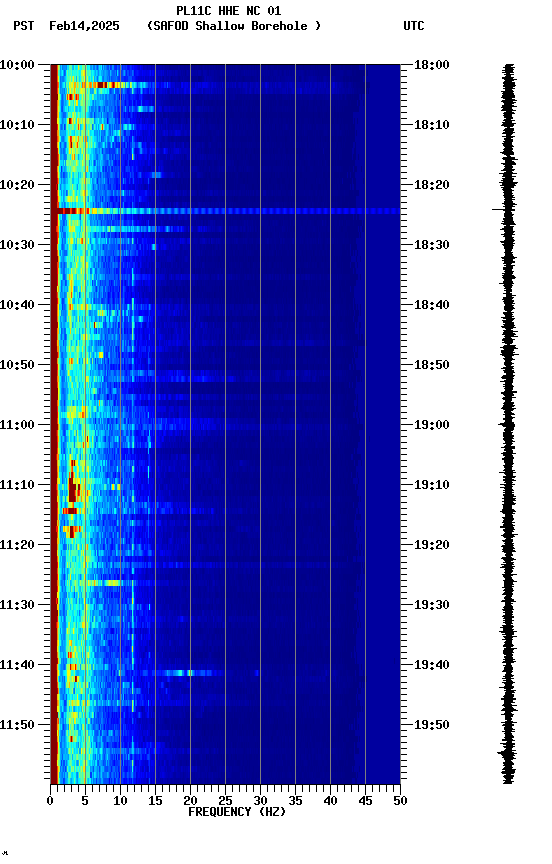Image resolution: width=552 pixels, height=864 pixels.
Task: Click the 35 Hz frequency tick label
Action: 295,801
